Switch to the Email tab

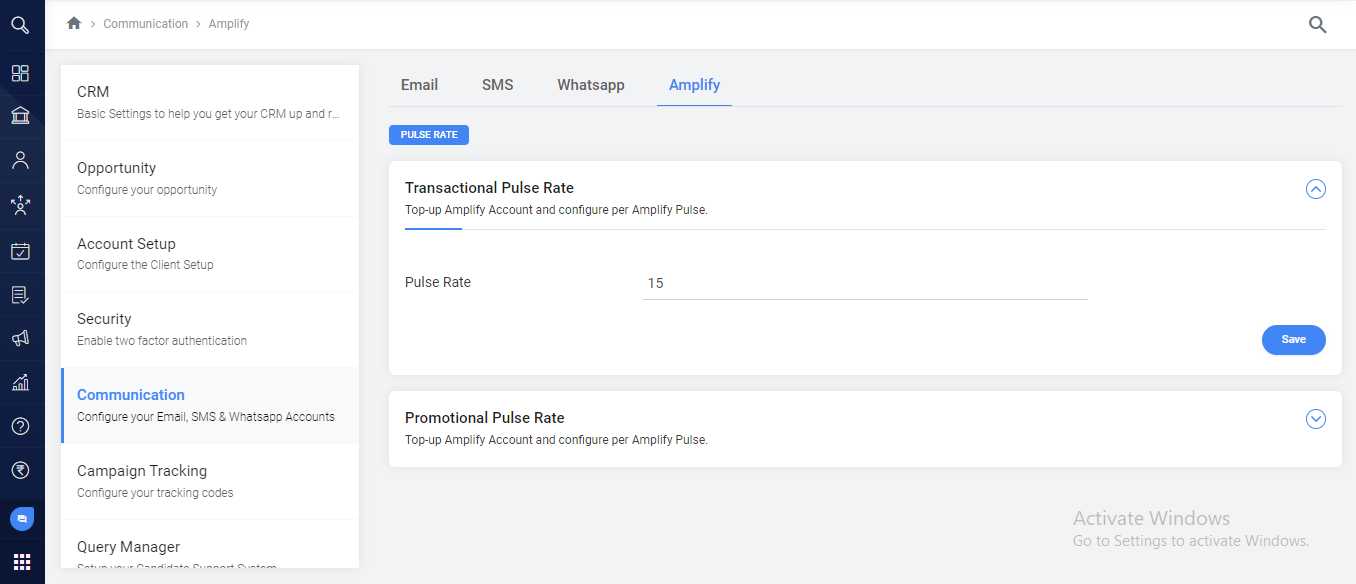click(419, 85)
